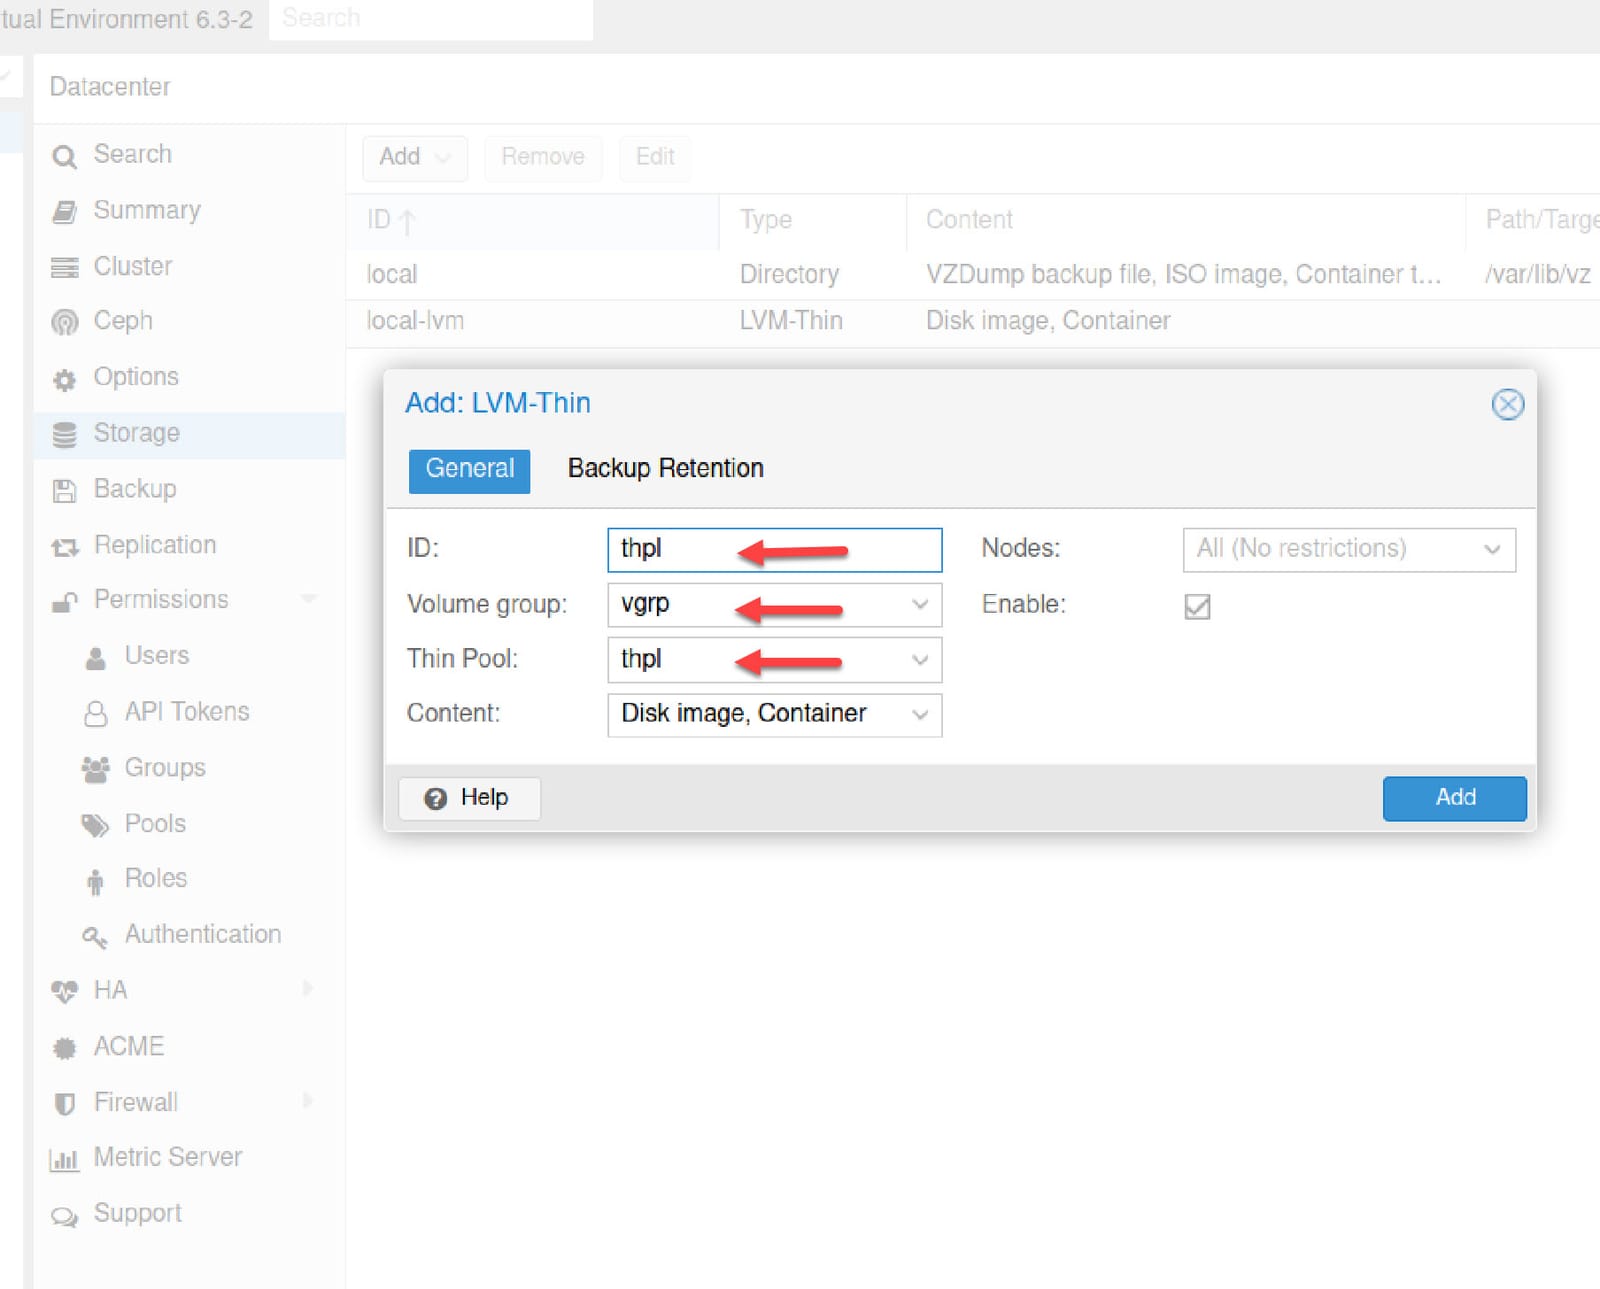Expand the Permissions tree section

tap(308, 599)
